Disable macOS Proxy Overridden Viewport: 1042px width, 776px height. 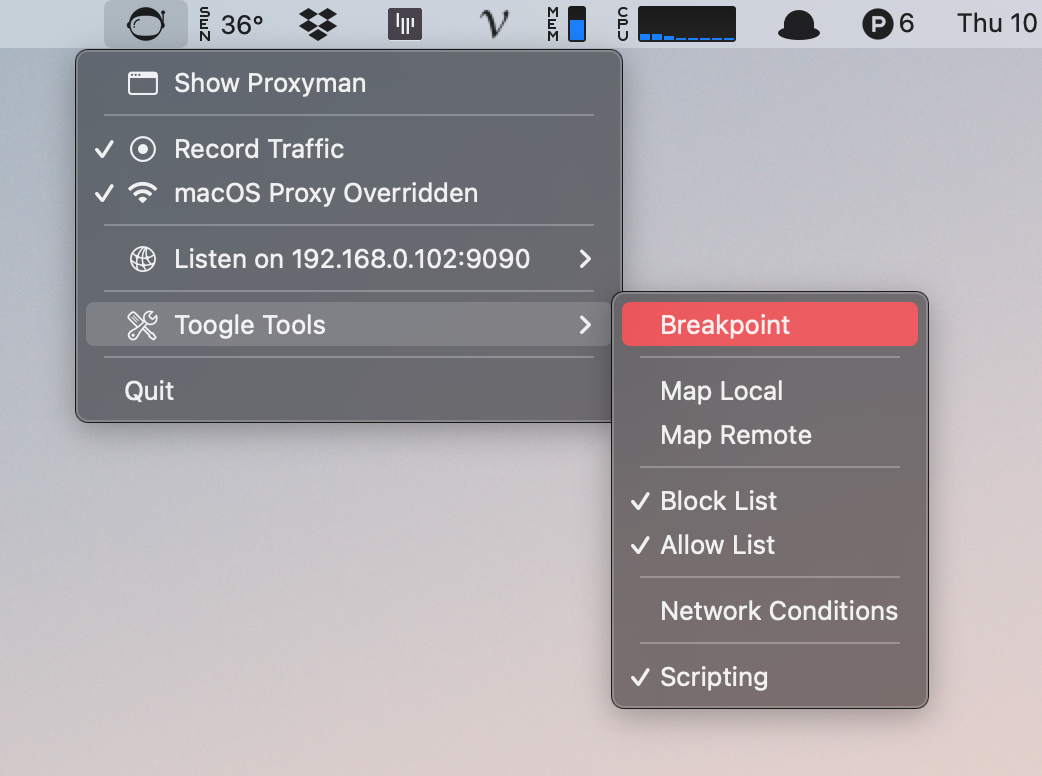[325, 193]
